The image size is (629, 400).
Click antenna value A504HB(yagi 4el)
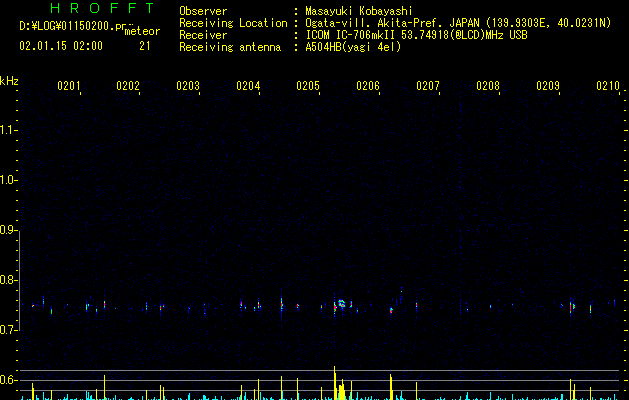pos(353,47)
